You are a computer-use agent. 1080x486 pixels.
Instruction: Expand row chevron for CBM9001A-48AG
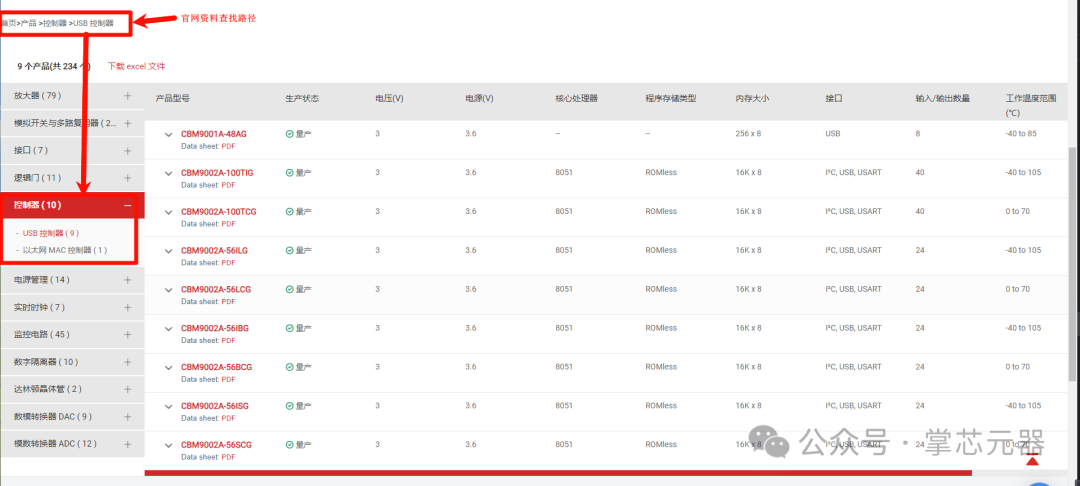pos(168,135)
